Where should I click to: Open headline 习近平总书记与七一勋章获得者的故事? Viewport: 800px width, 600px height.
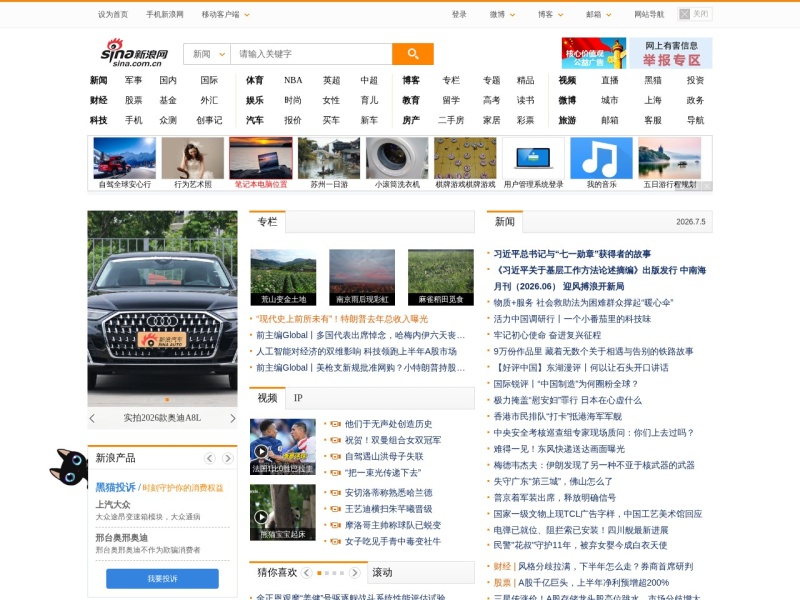point(572,254)
